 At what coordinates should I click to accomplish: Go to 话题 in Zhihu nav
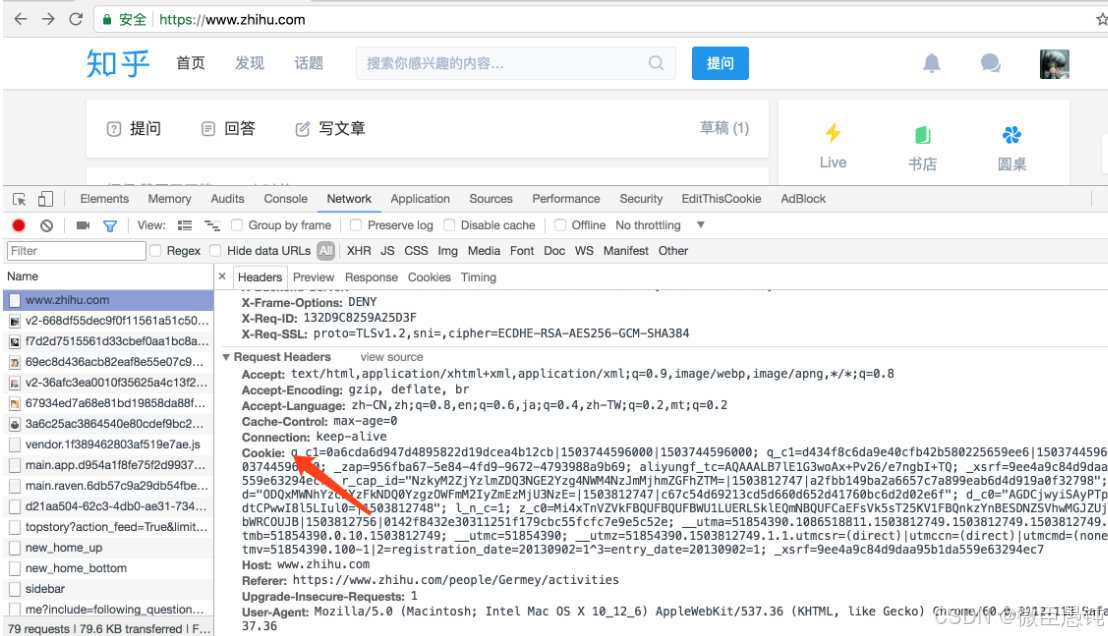pos(309,63)
